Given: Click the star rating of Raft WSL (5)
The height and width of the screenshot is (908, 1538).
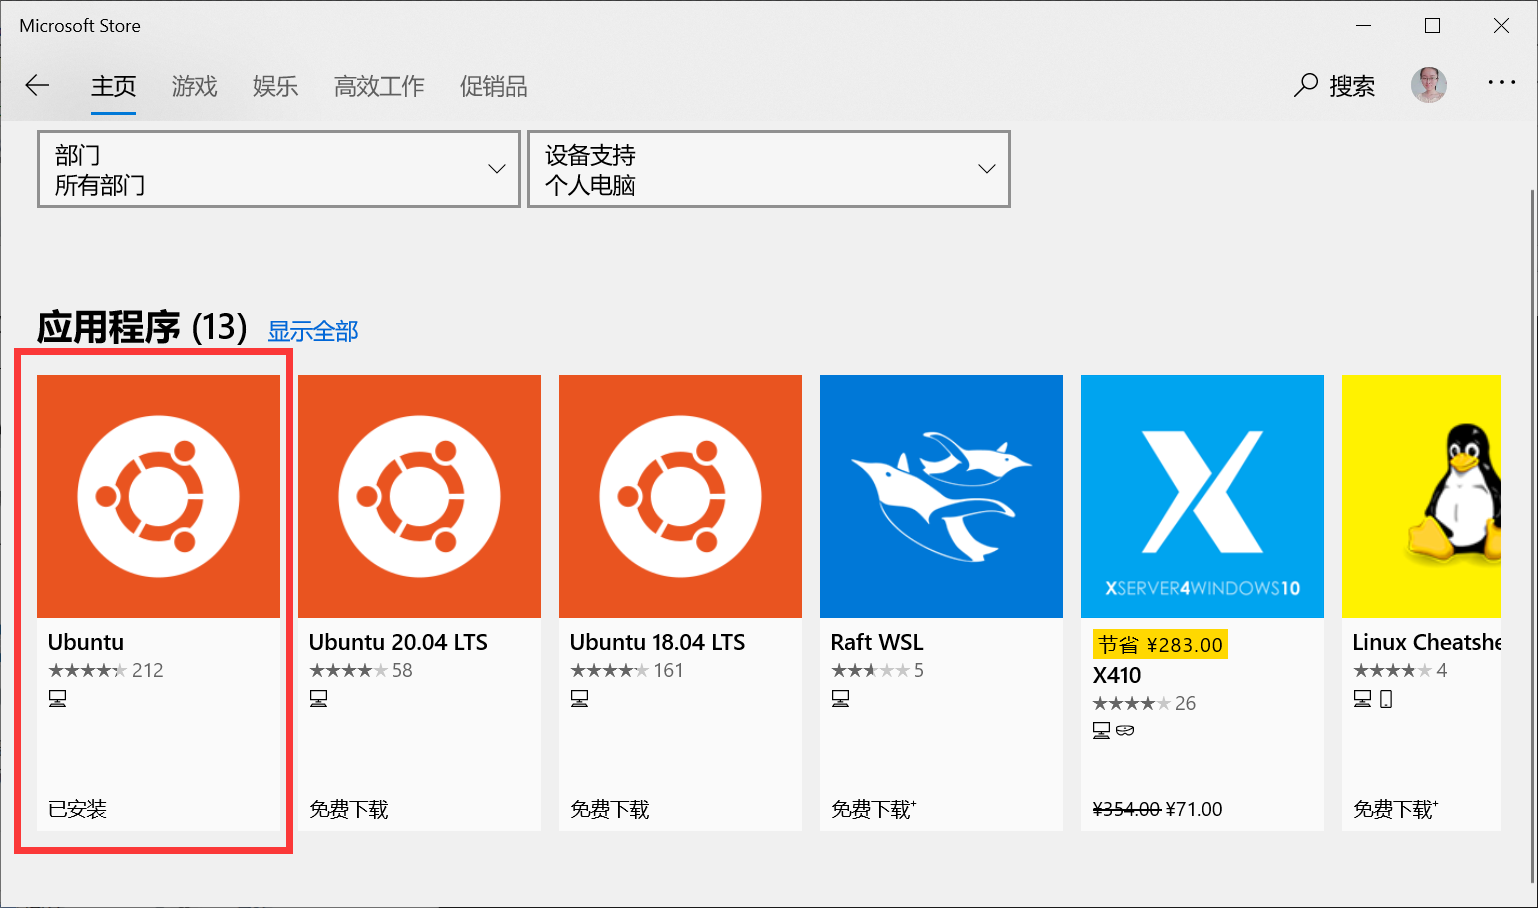Looking at the screenshot, I should tap(871, 670).
